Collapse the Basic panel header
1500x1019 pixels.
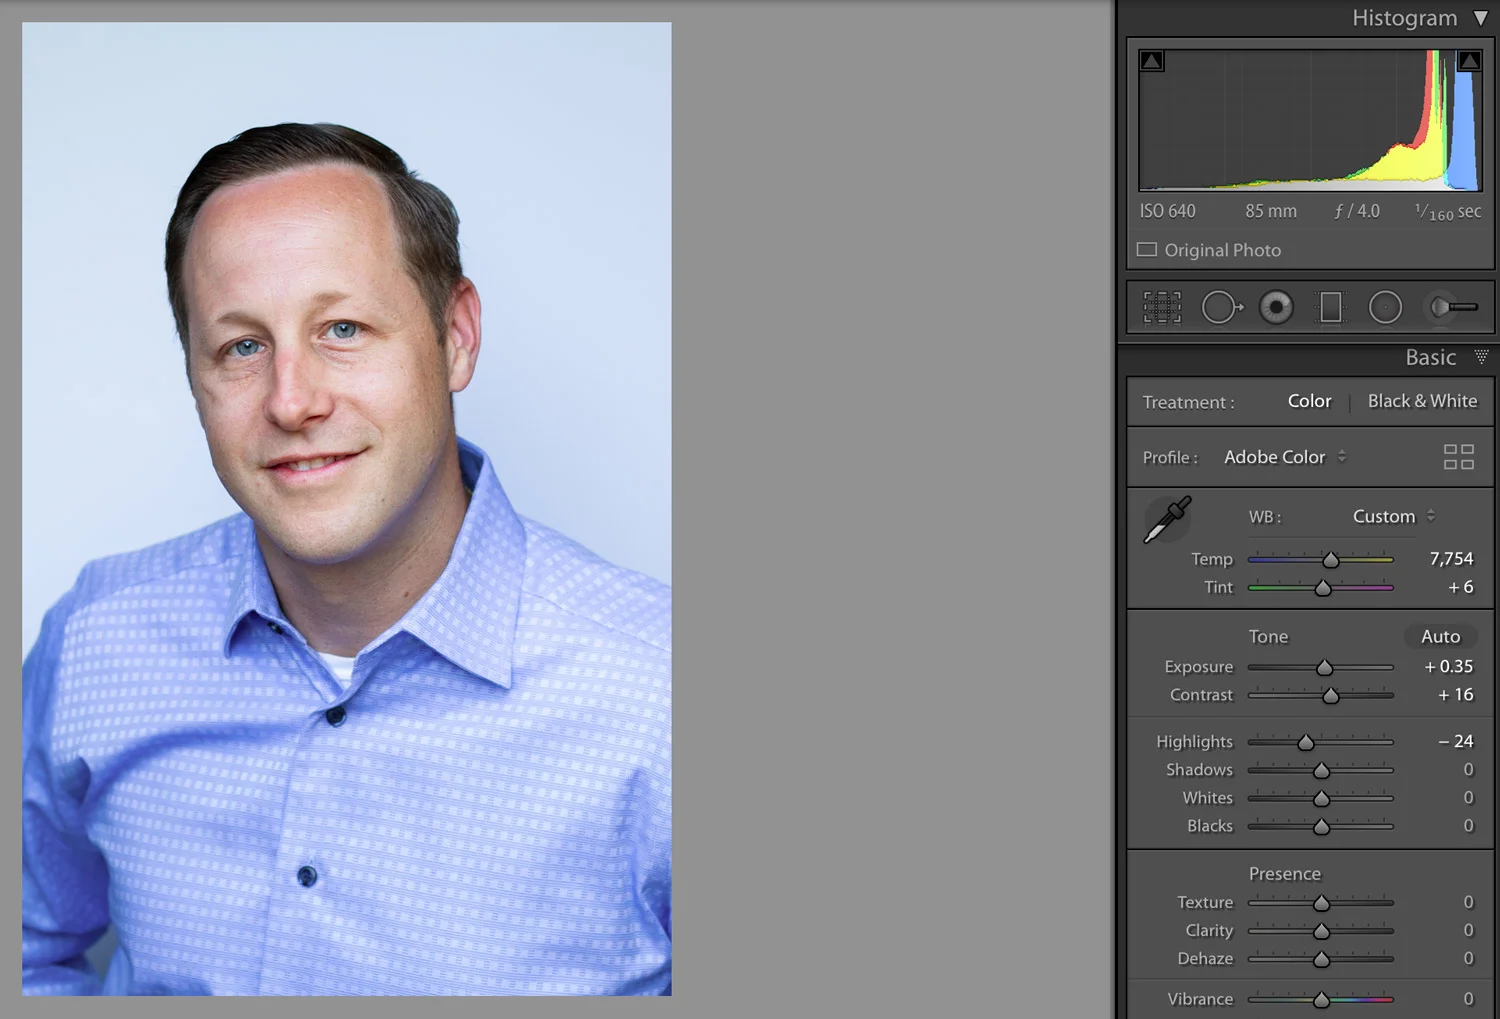click(x=1480, y=357)
